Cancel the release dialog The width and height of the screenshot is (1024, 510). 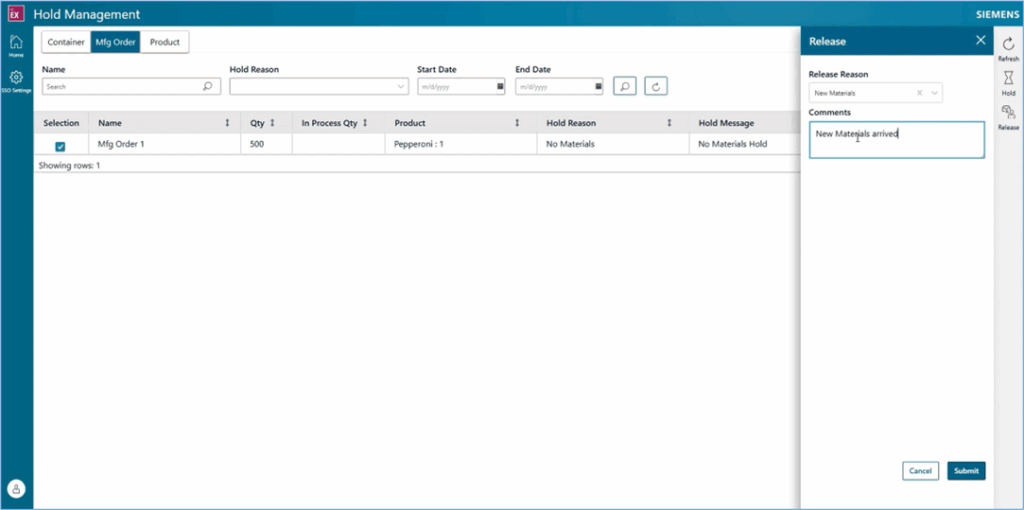(x=920, y=470)
